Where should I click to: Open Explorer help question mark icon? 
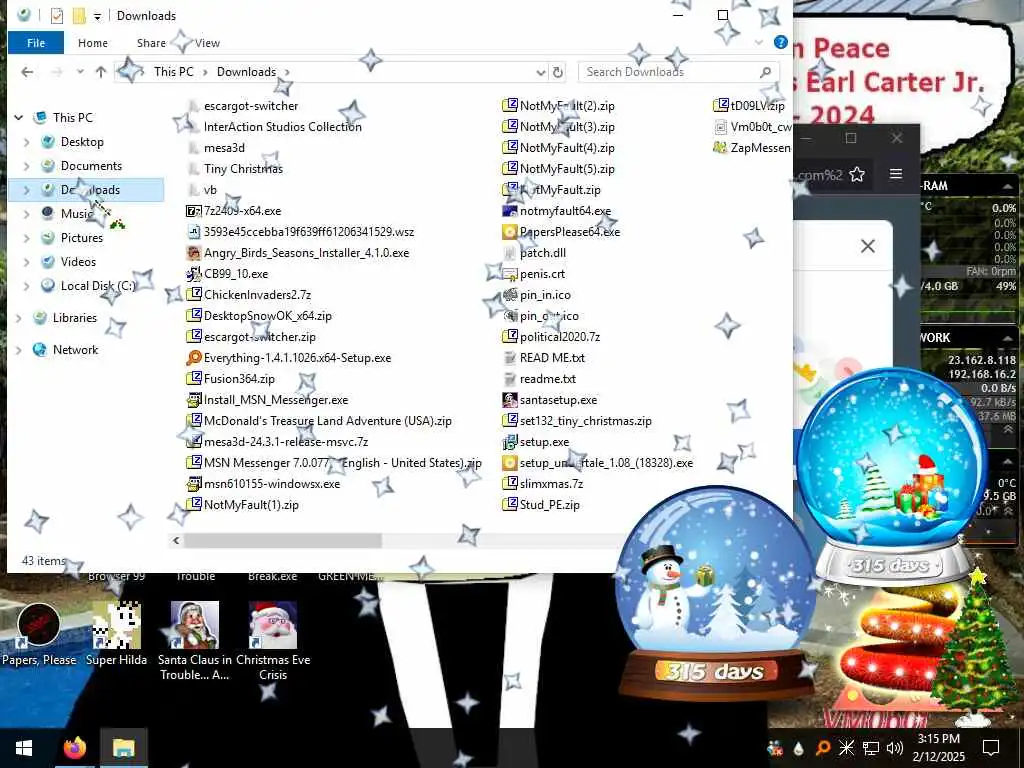tap(780, 42)
